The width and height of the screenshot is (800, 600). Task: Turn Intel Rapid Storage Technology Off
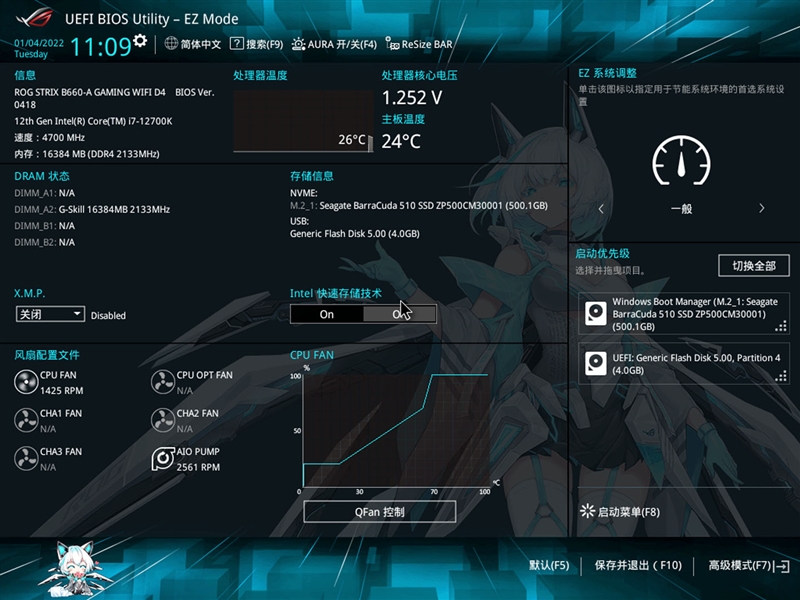(400, 314)
